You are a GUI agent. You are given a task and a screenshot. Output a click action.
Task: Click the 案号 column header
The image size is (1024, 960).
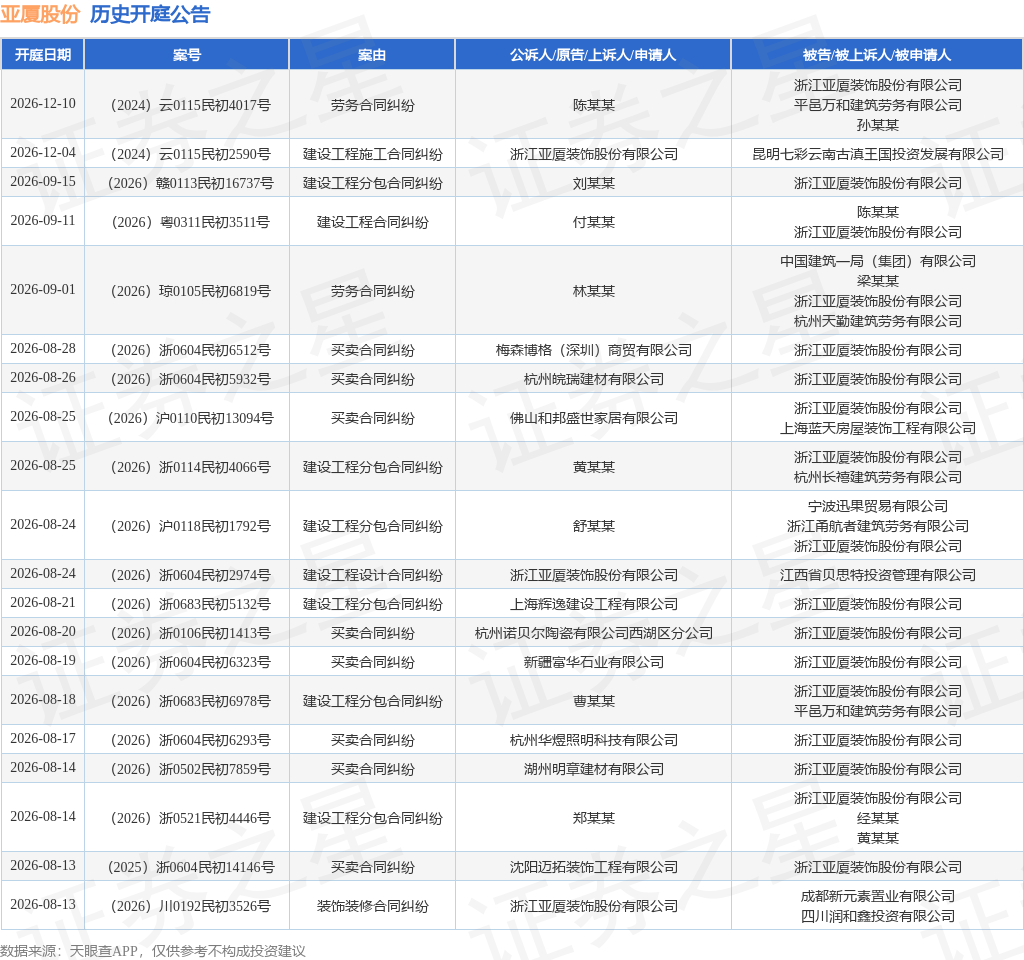point(187,55)
